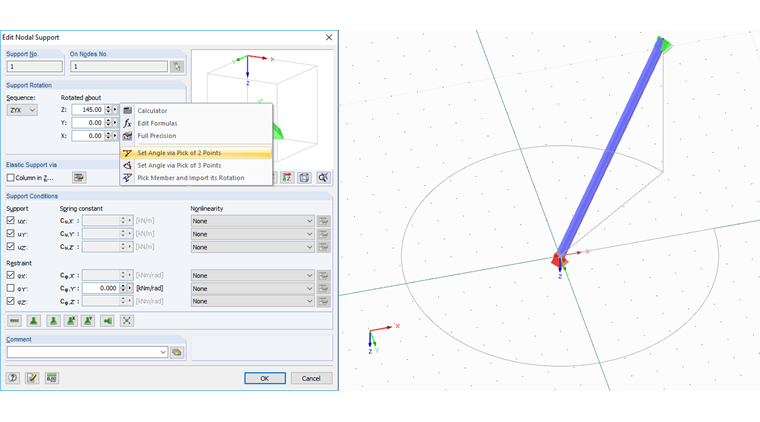Click edit nonlinearity icon in uZ row
The width and height of the screenshot is (760, 422).
323,247
